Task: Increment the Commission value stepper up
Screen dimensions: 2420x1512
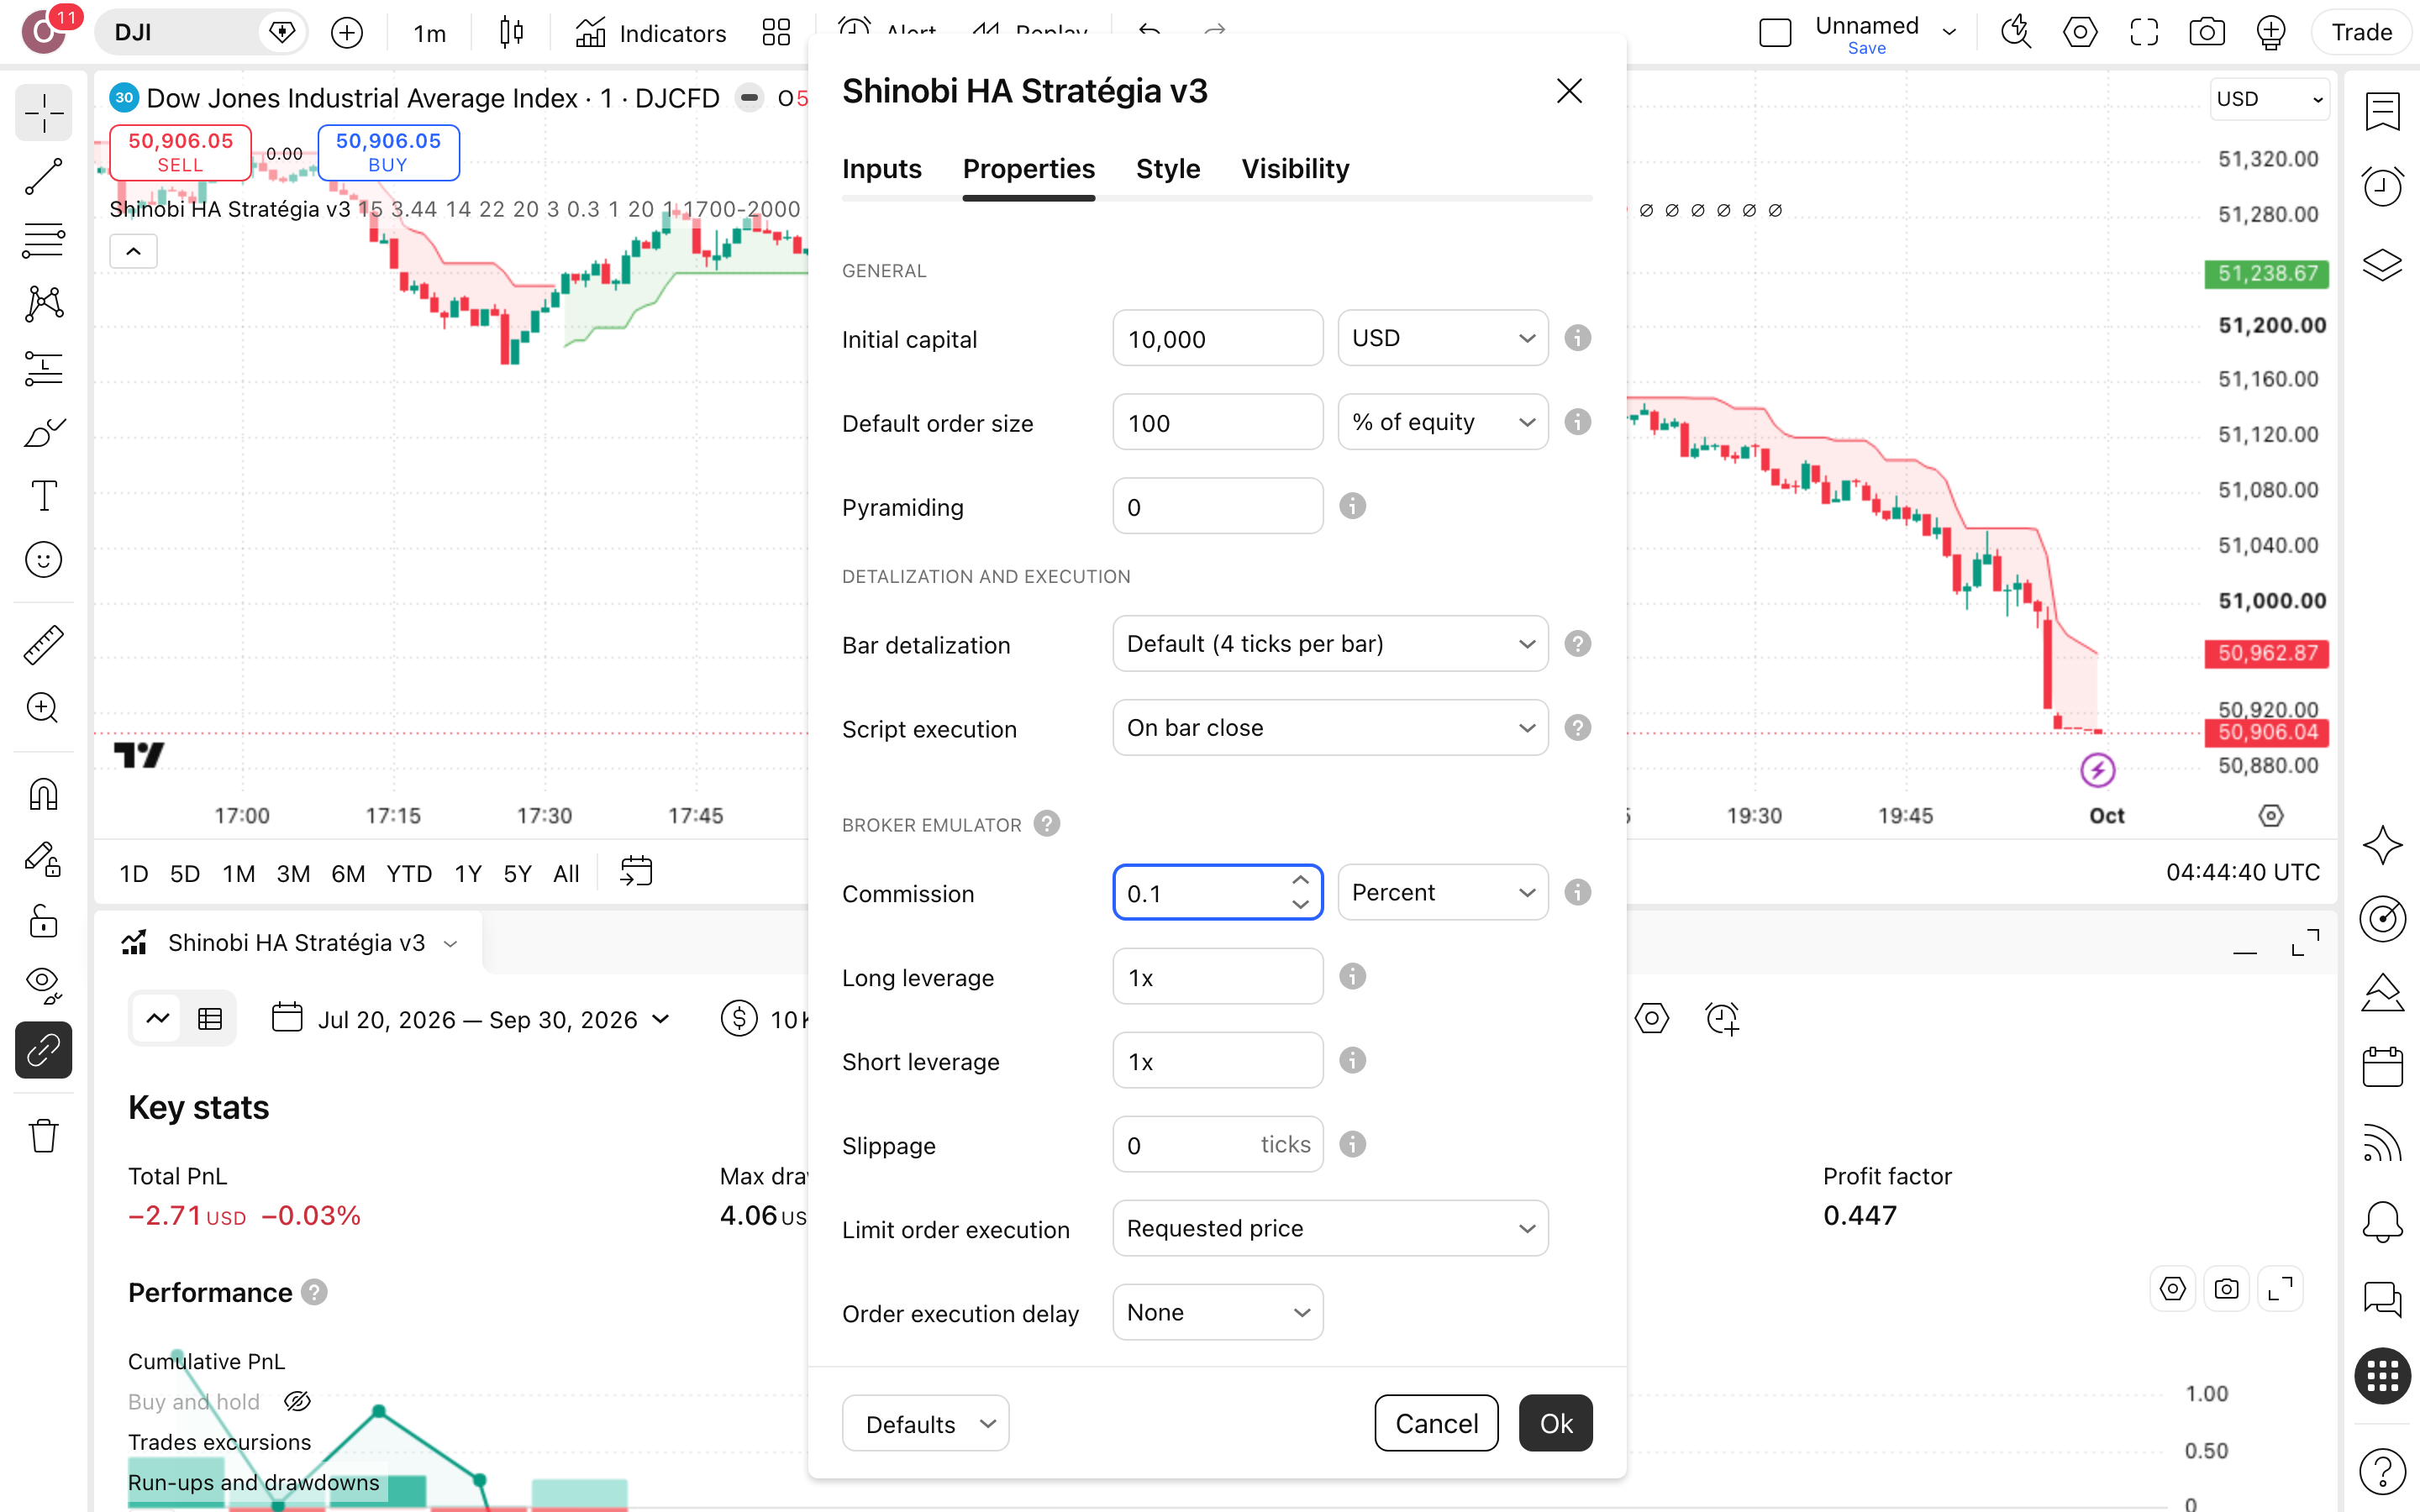Action: (1300, 880)
